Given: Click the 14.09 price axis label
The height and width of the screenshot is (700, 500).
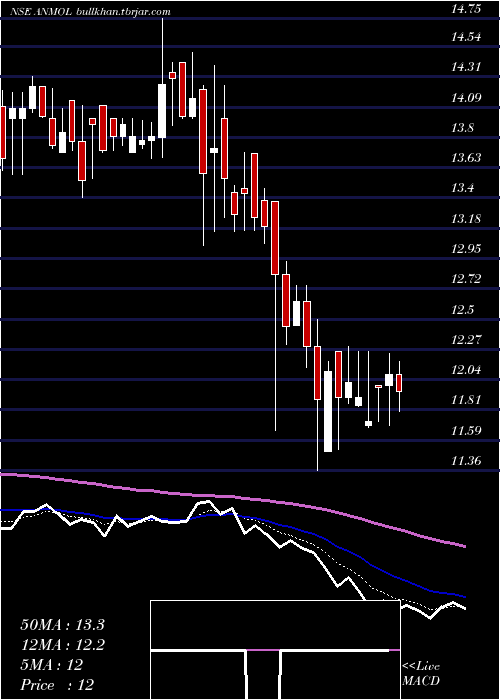Looking at the screenshot, I should tap(466, 97).
